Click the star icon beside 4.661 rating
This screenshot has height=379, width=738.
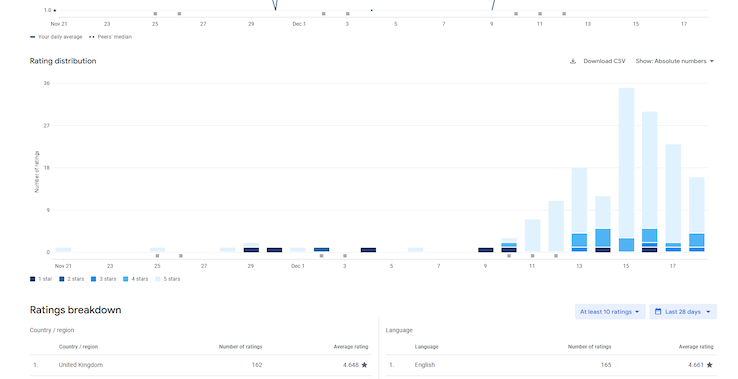click(x=709, y=365)
